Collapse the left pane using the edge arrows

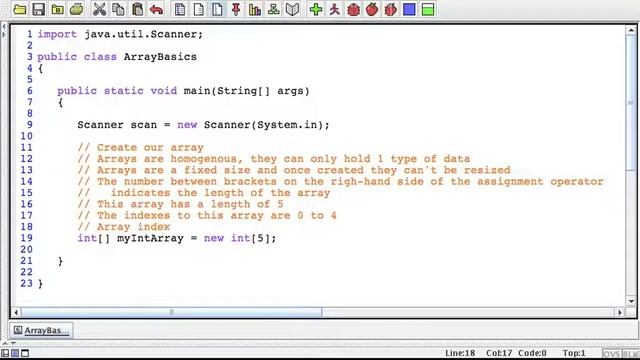coord(4,31)
